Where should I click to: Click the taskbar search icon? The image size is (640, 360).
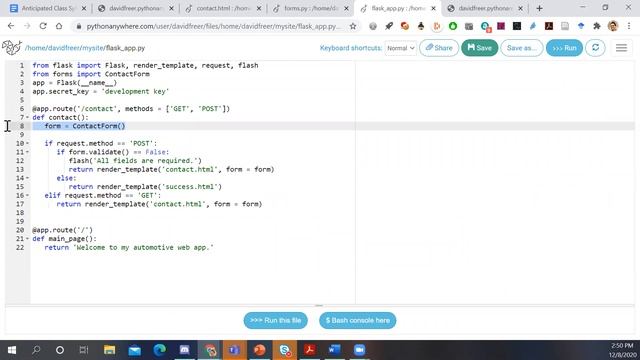click(36, 350)
